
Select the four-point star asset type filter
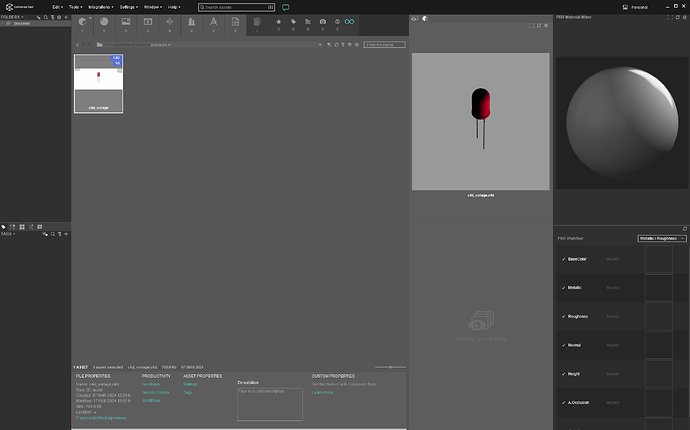pyautogui.click(x=169, y=22)
